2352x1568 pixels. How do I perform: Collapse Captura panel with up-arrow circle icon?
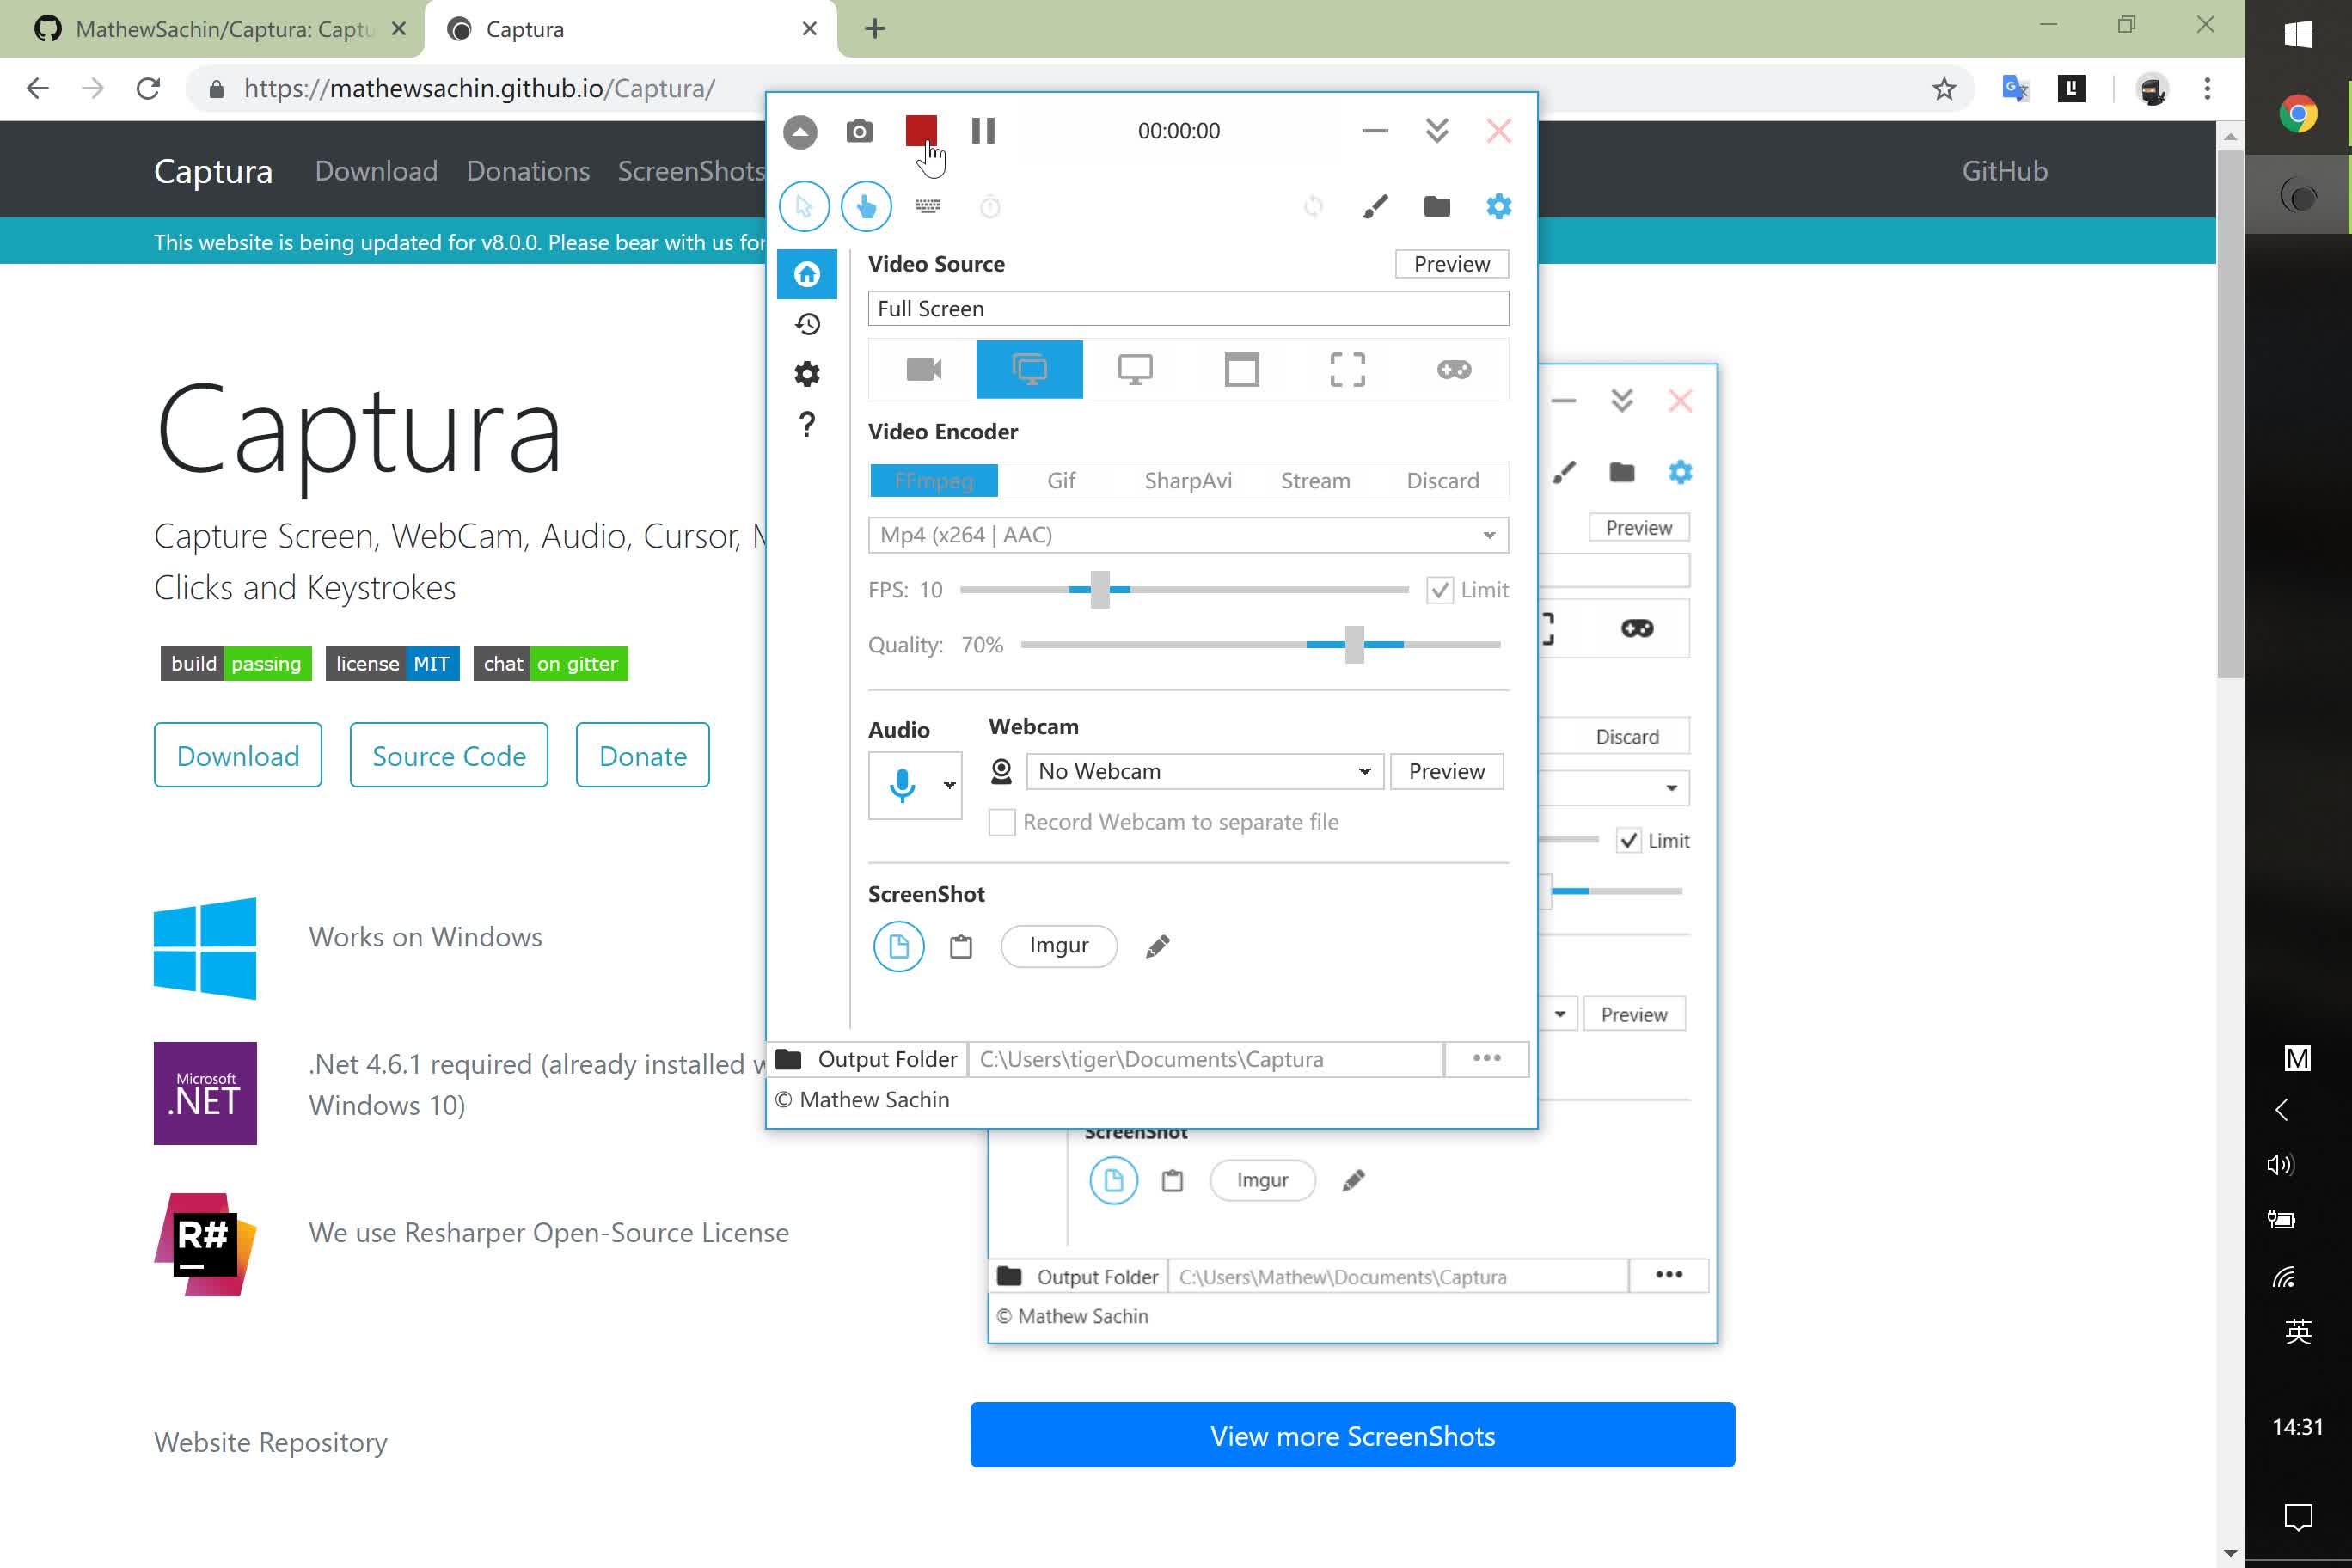(x=800, y=132)
